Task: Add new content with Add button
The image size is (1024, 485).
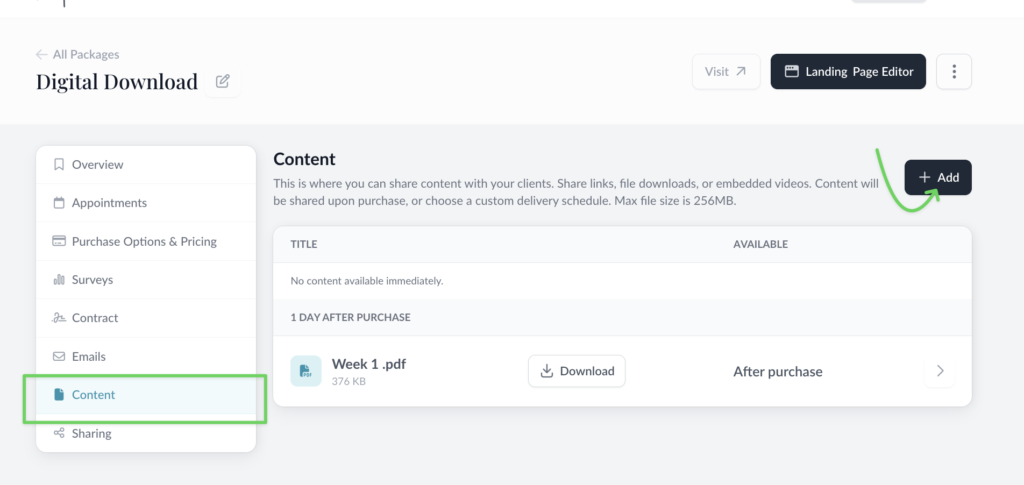Action: 938,177
